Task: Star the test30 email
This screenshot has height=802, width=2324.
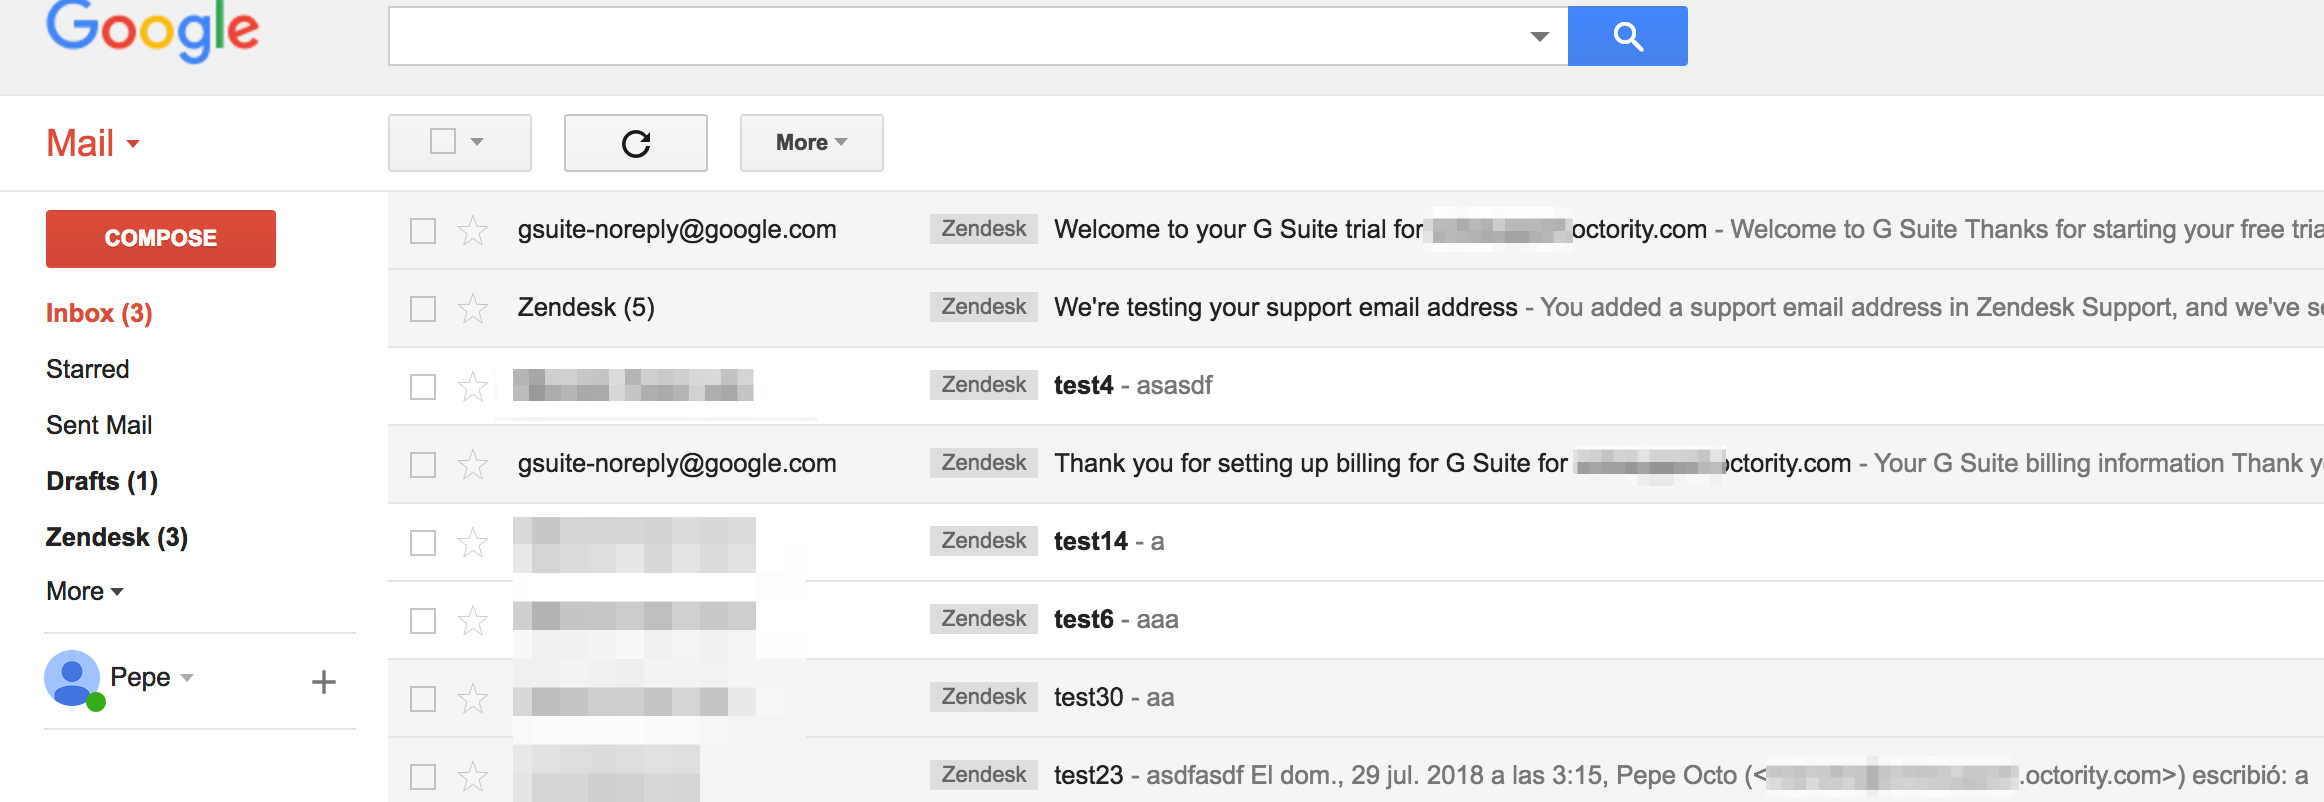Action: 473,699
